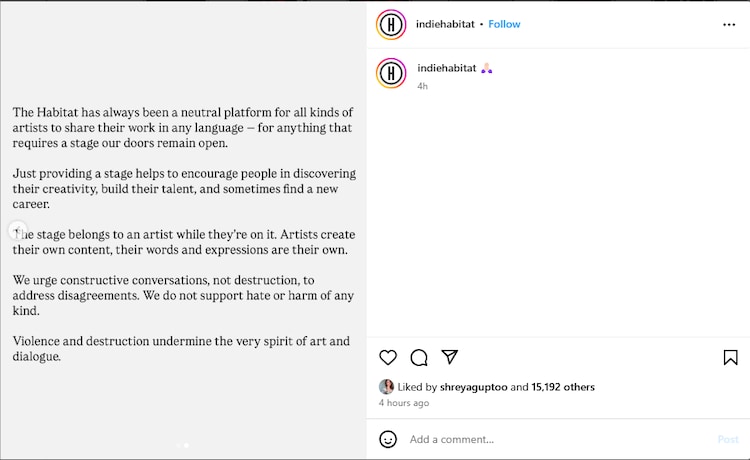Like the post with the heart icon

388,357
